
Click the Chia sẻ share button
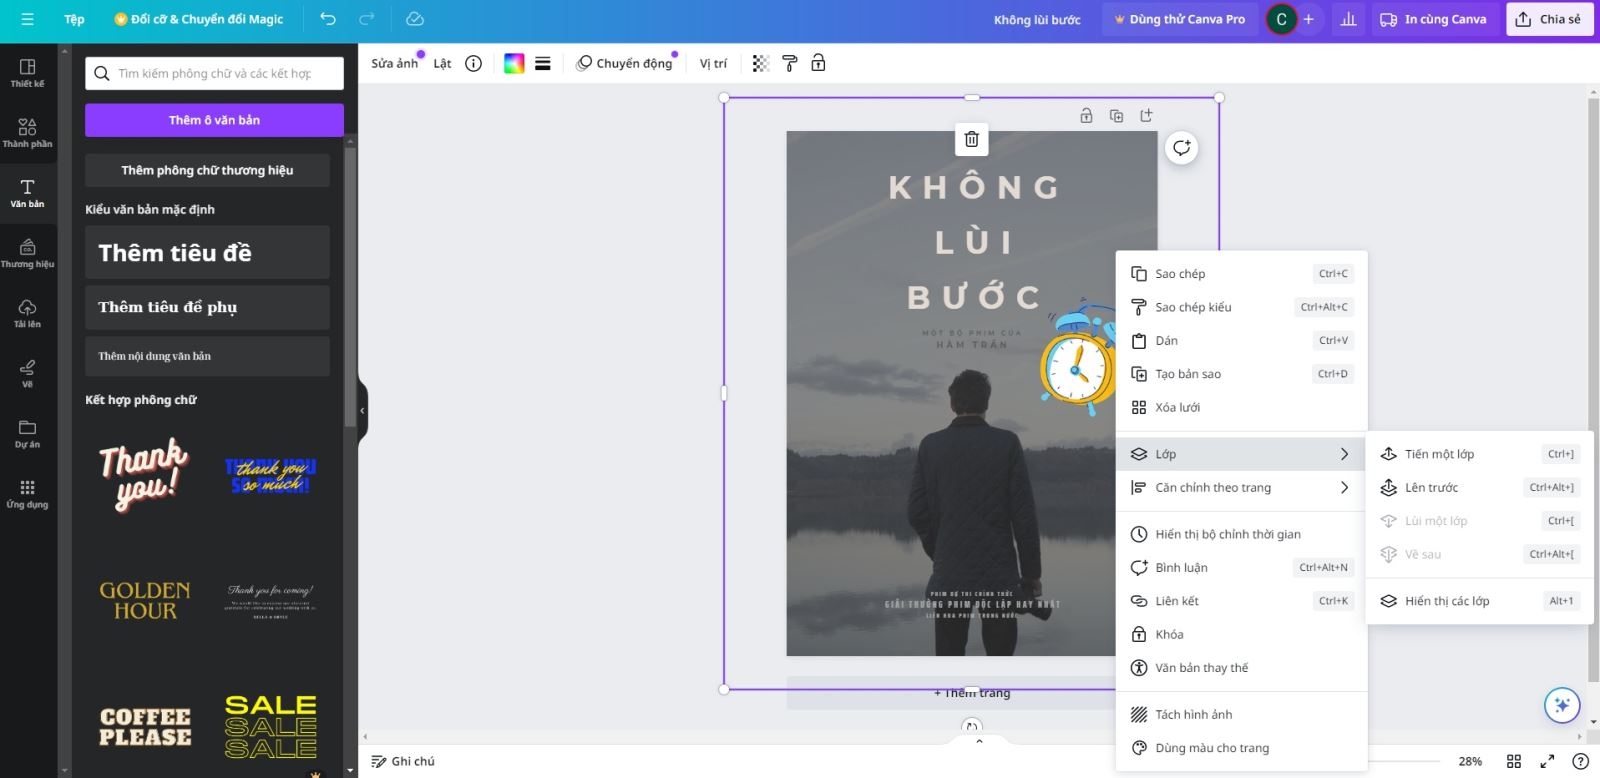coord(1548,19)
